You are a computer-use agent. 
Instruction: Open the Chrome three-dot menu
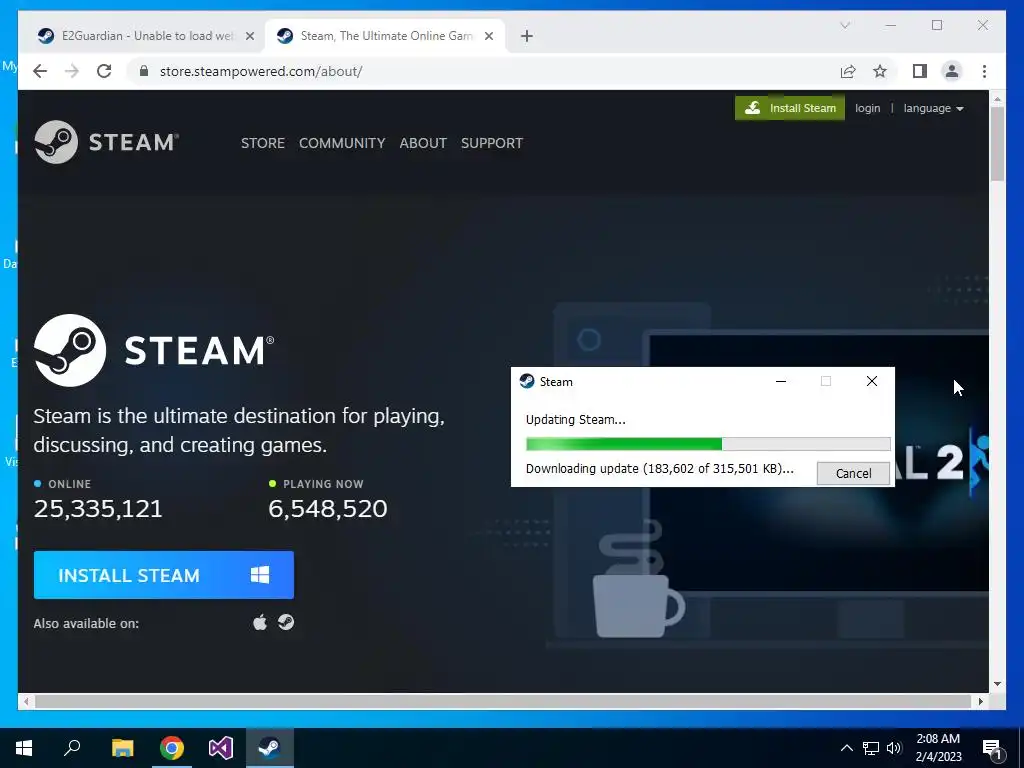(x=984, y=71)
